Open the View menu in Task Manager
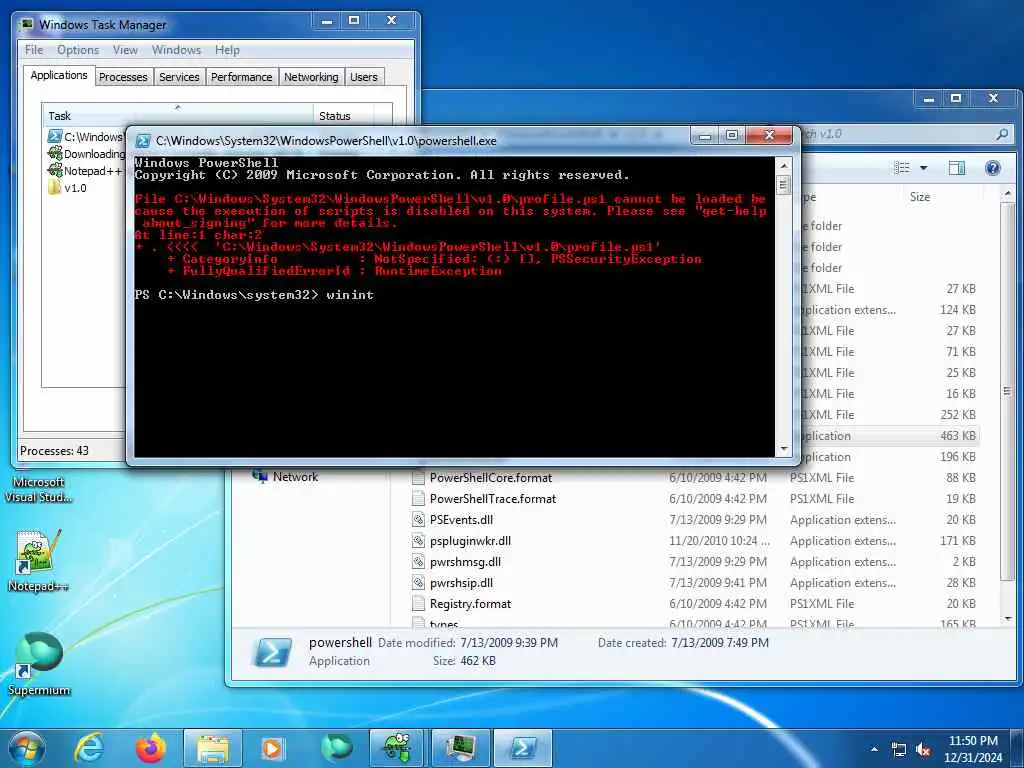The width and height of the screenshot is (1024, 768). (x=125, y=50)
